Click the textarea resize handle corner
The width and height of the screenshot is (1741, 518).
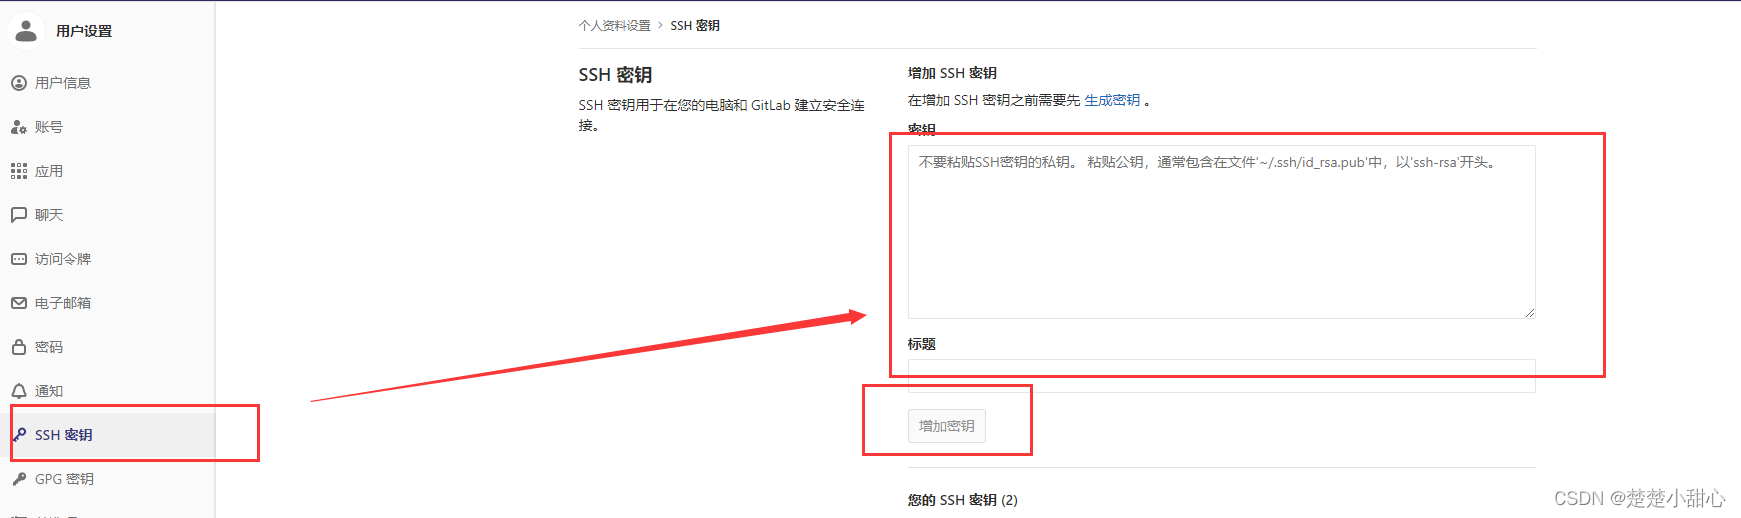1529,313
